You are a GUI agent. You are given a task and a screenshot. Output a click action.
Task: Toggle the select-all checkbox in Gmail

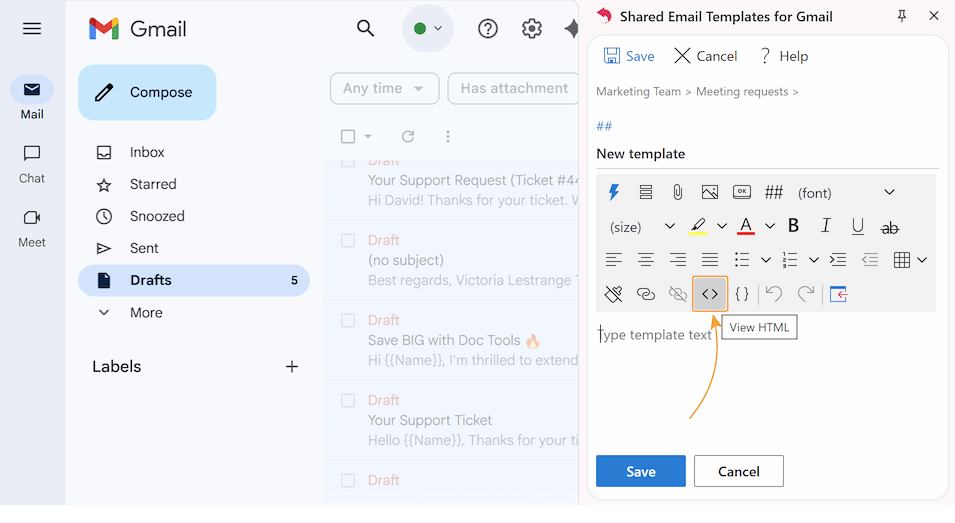(348, 136)
